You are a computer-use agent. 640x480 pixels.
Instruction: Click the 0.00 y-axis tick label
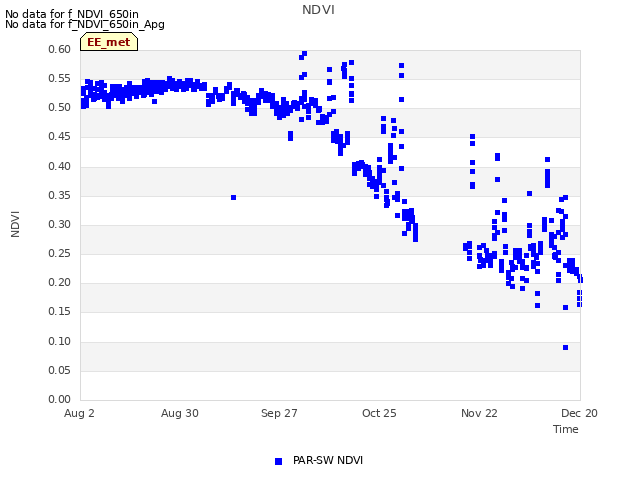coord(60,399)
